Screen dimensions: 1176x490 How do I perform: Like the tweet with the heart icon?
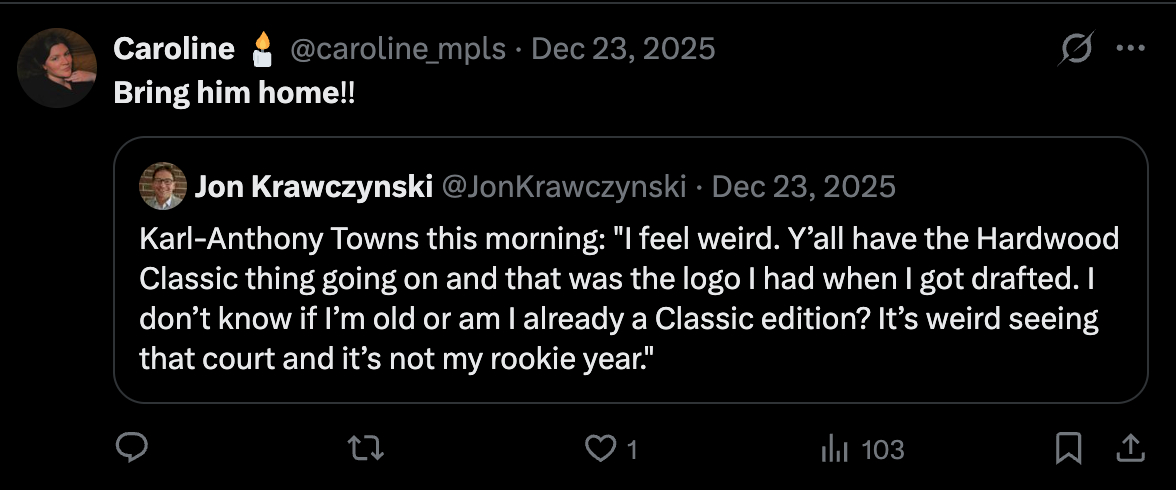point(600,450)
